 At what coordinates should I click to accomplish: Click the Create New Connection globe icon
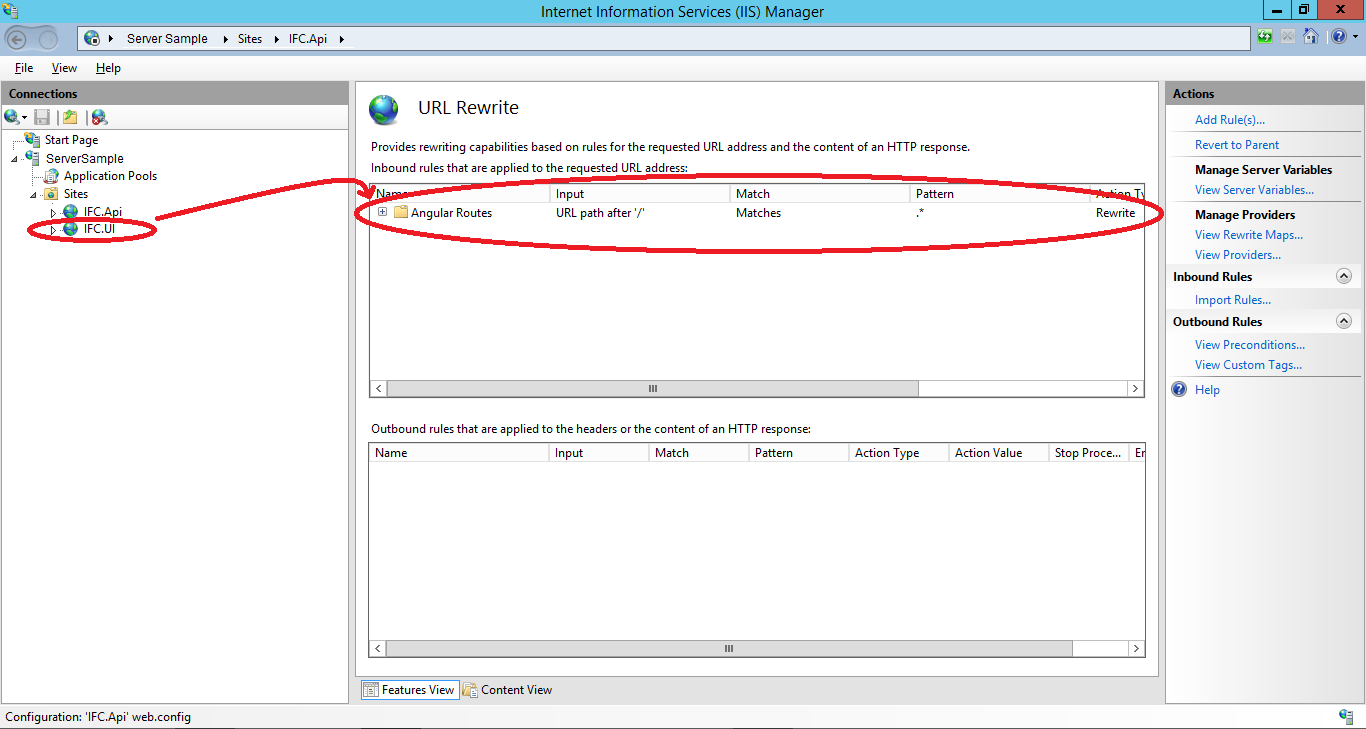(12, 117)
